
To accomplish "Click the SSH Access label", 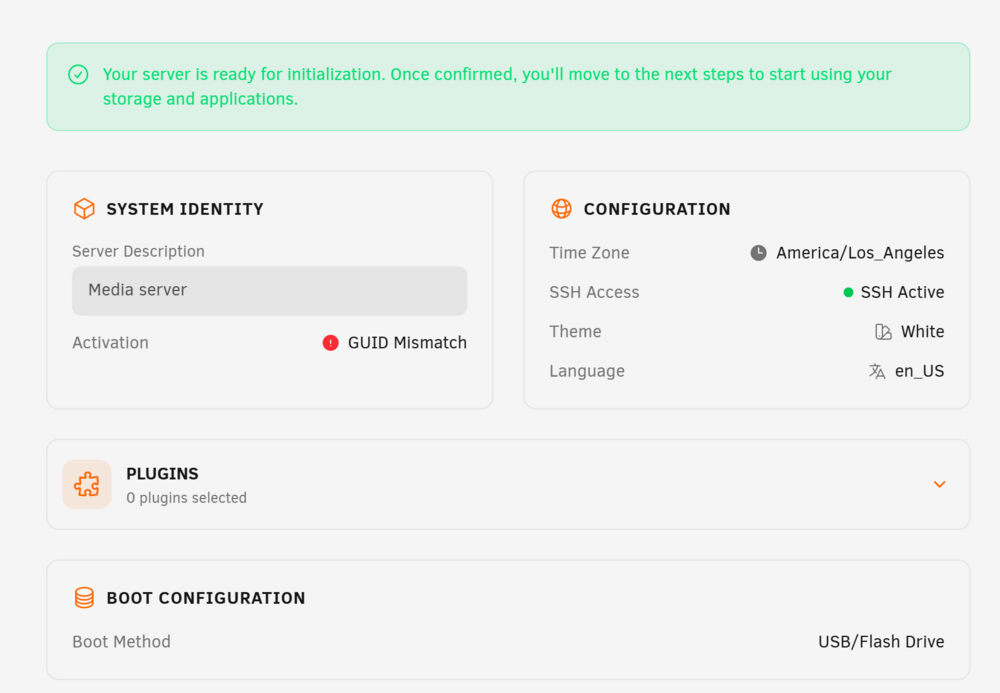I will coord(594,293).
